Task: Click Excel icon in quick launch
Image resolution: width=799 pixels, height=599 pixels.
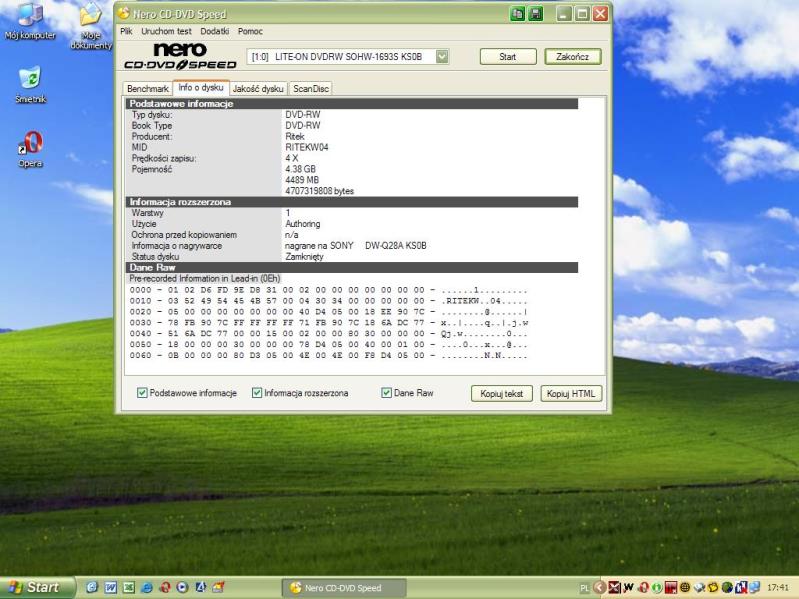Action: tap(129, 587)
